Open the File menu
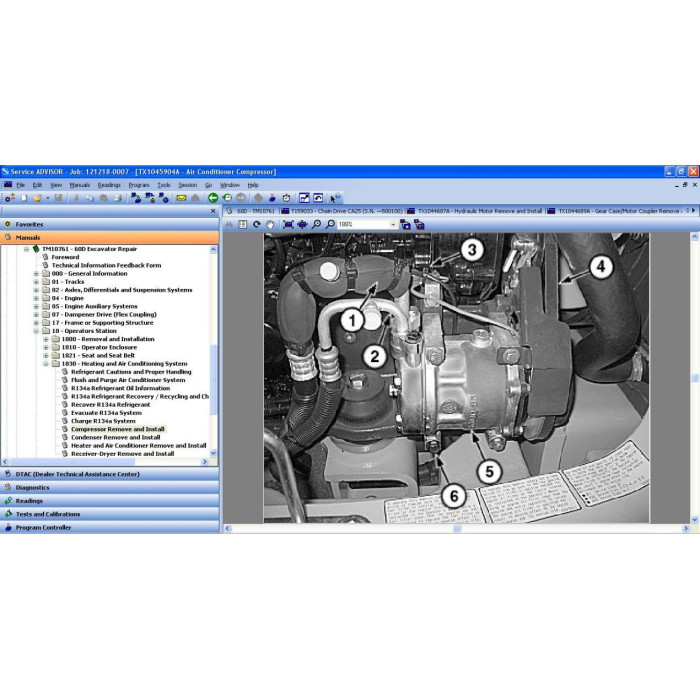 [21, 185]
